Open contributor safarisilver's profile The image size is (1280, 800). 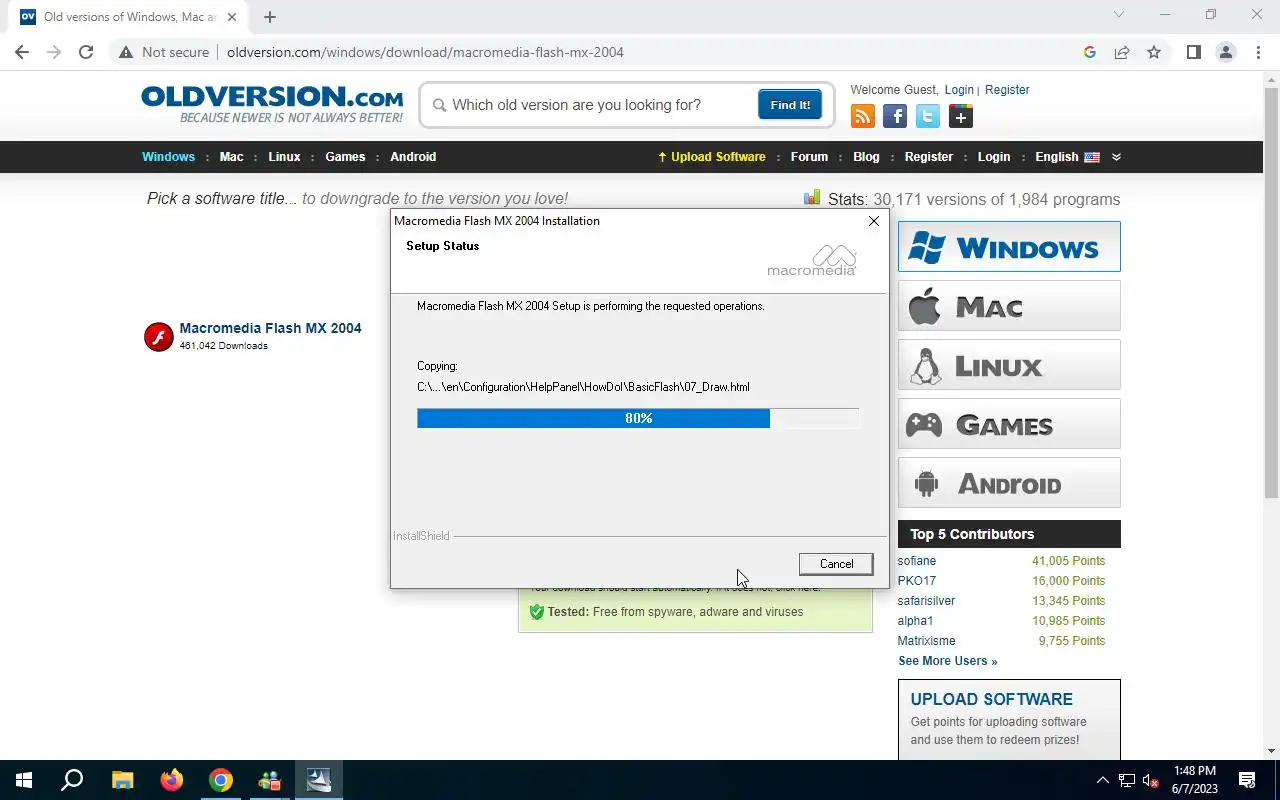click(926, 601)
